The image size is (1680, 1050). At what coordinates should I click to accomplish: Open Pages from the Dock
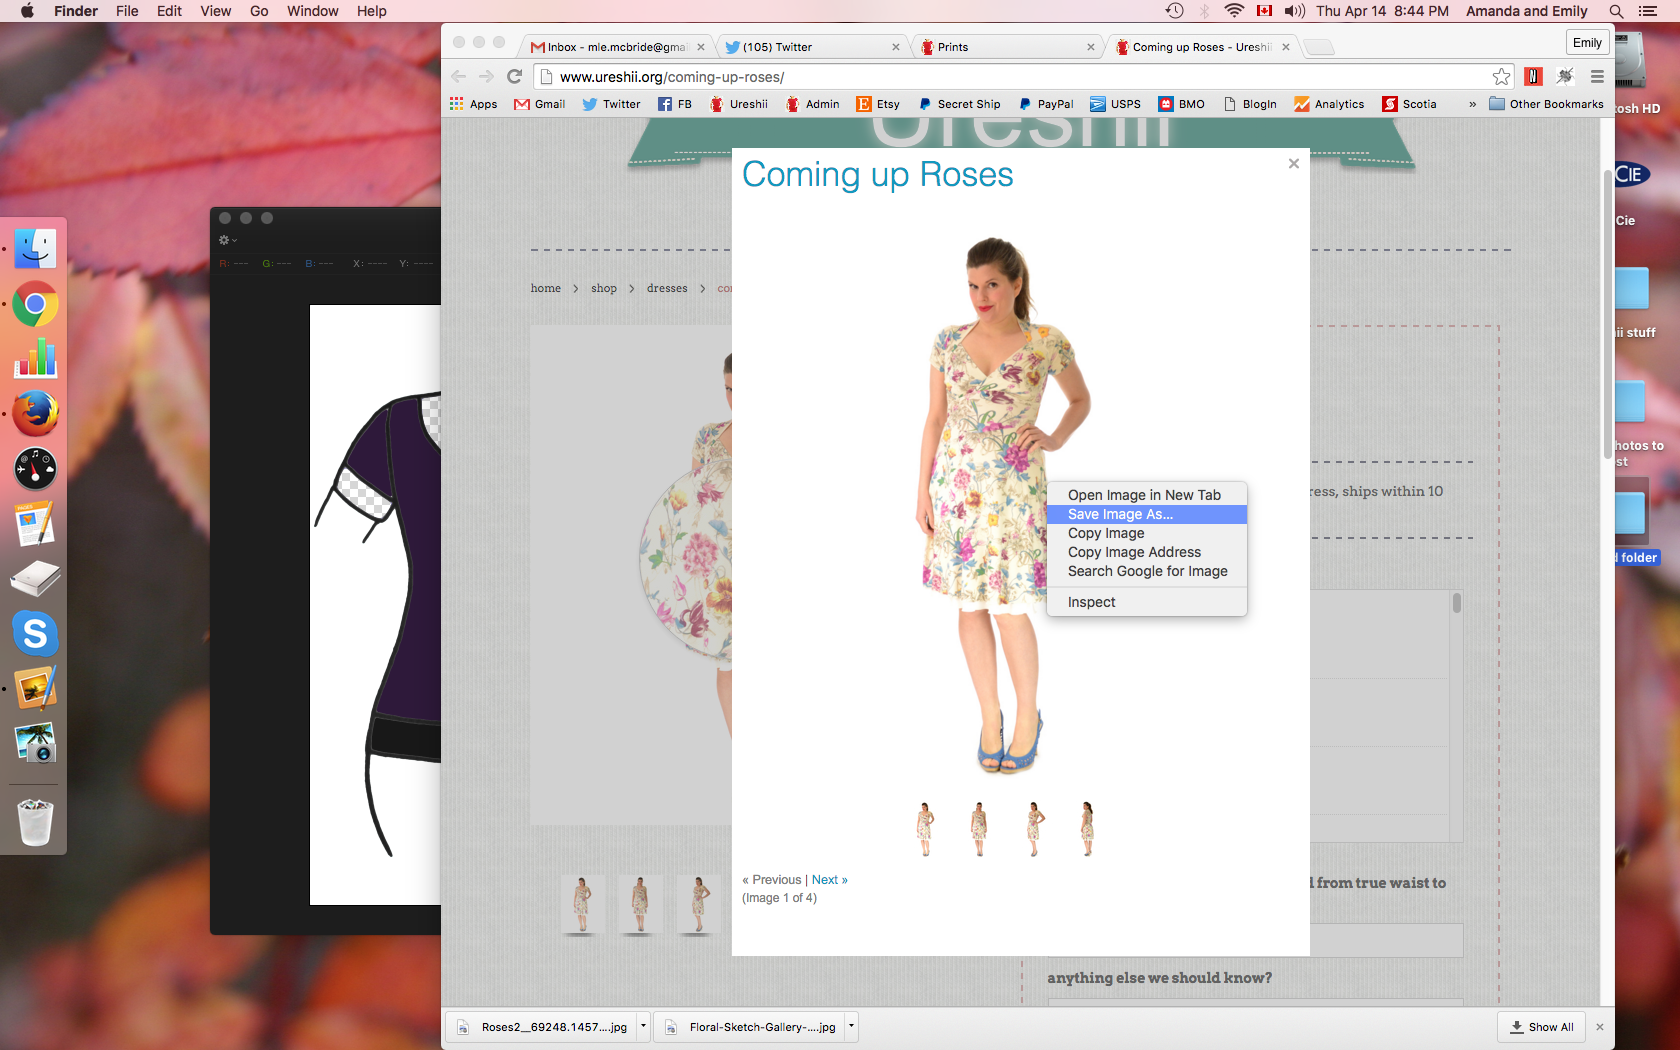pyautogui.click(x=35, y=523)
